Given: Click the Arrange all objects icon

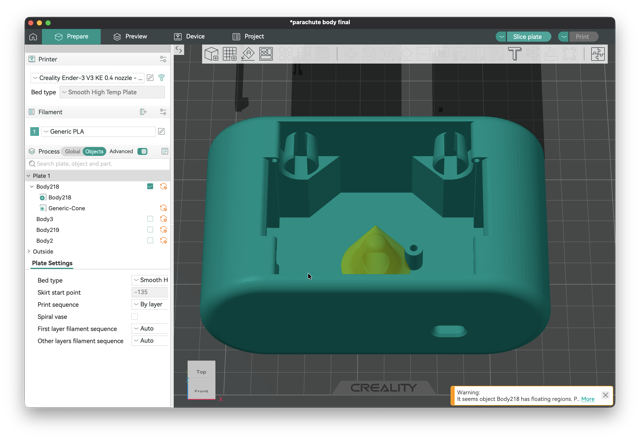Looking at the screenshot, I should point(266,54).
